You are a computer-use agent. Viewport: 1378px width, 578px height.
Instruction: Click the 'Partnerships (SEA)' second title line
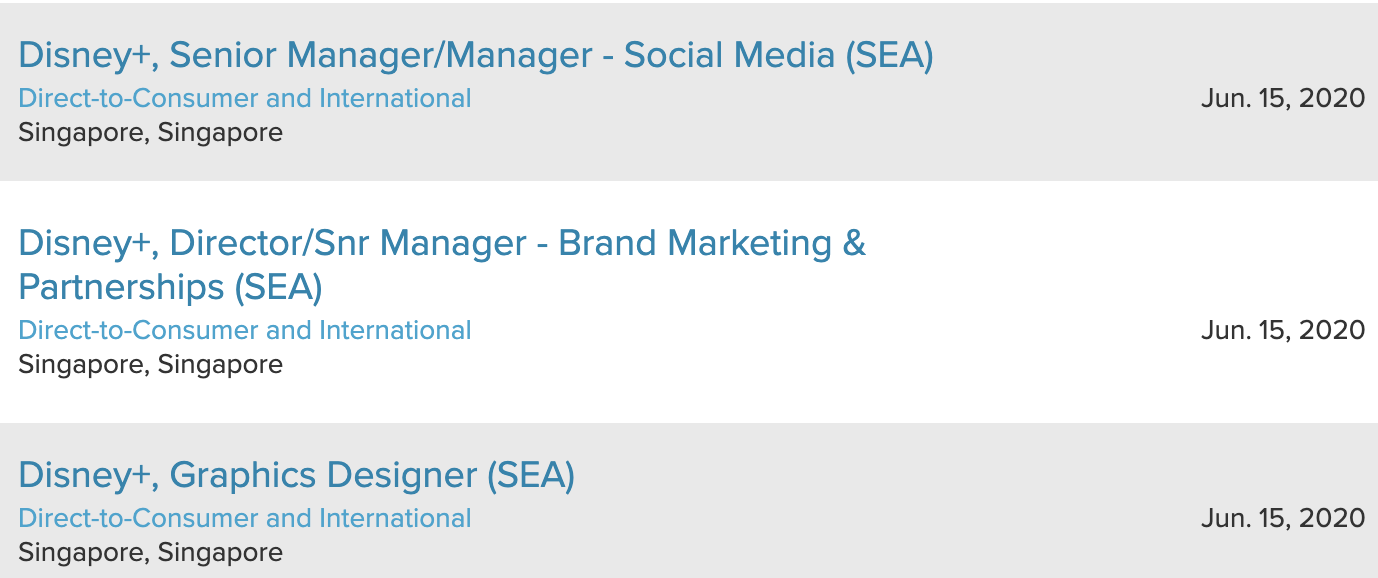(170, 288)
